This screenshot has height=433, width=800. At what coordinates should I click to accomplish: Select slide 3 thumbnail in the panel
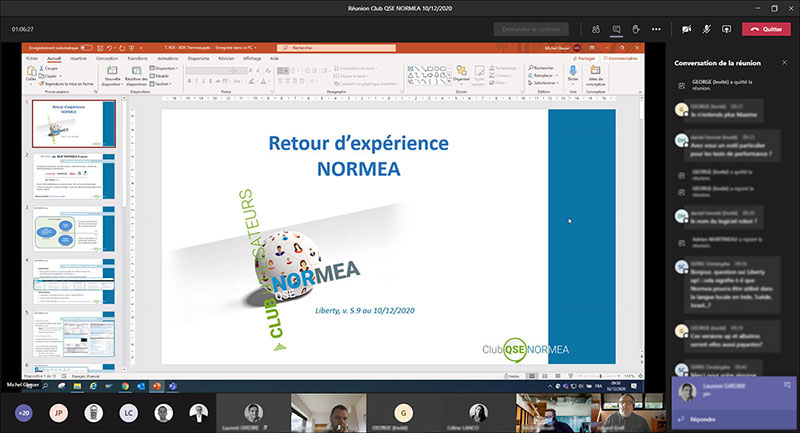(x=74, y=229)
